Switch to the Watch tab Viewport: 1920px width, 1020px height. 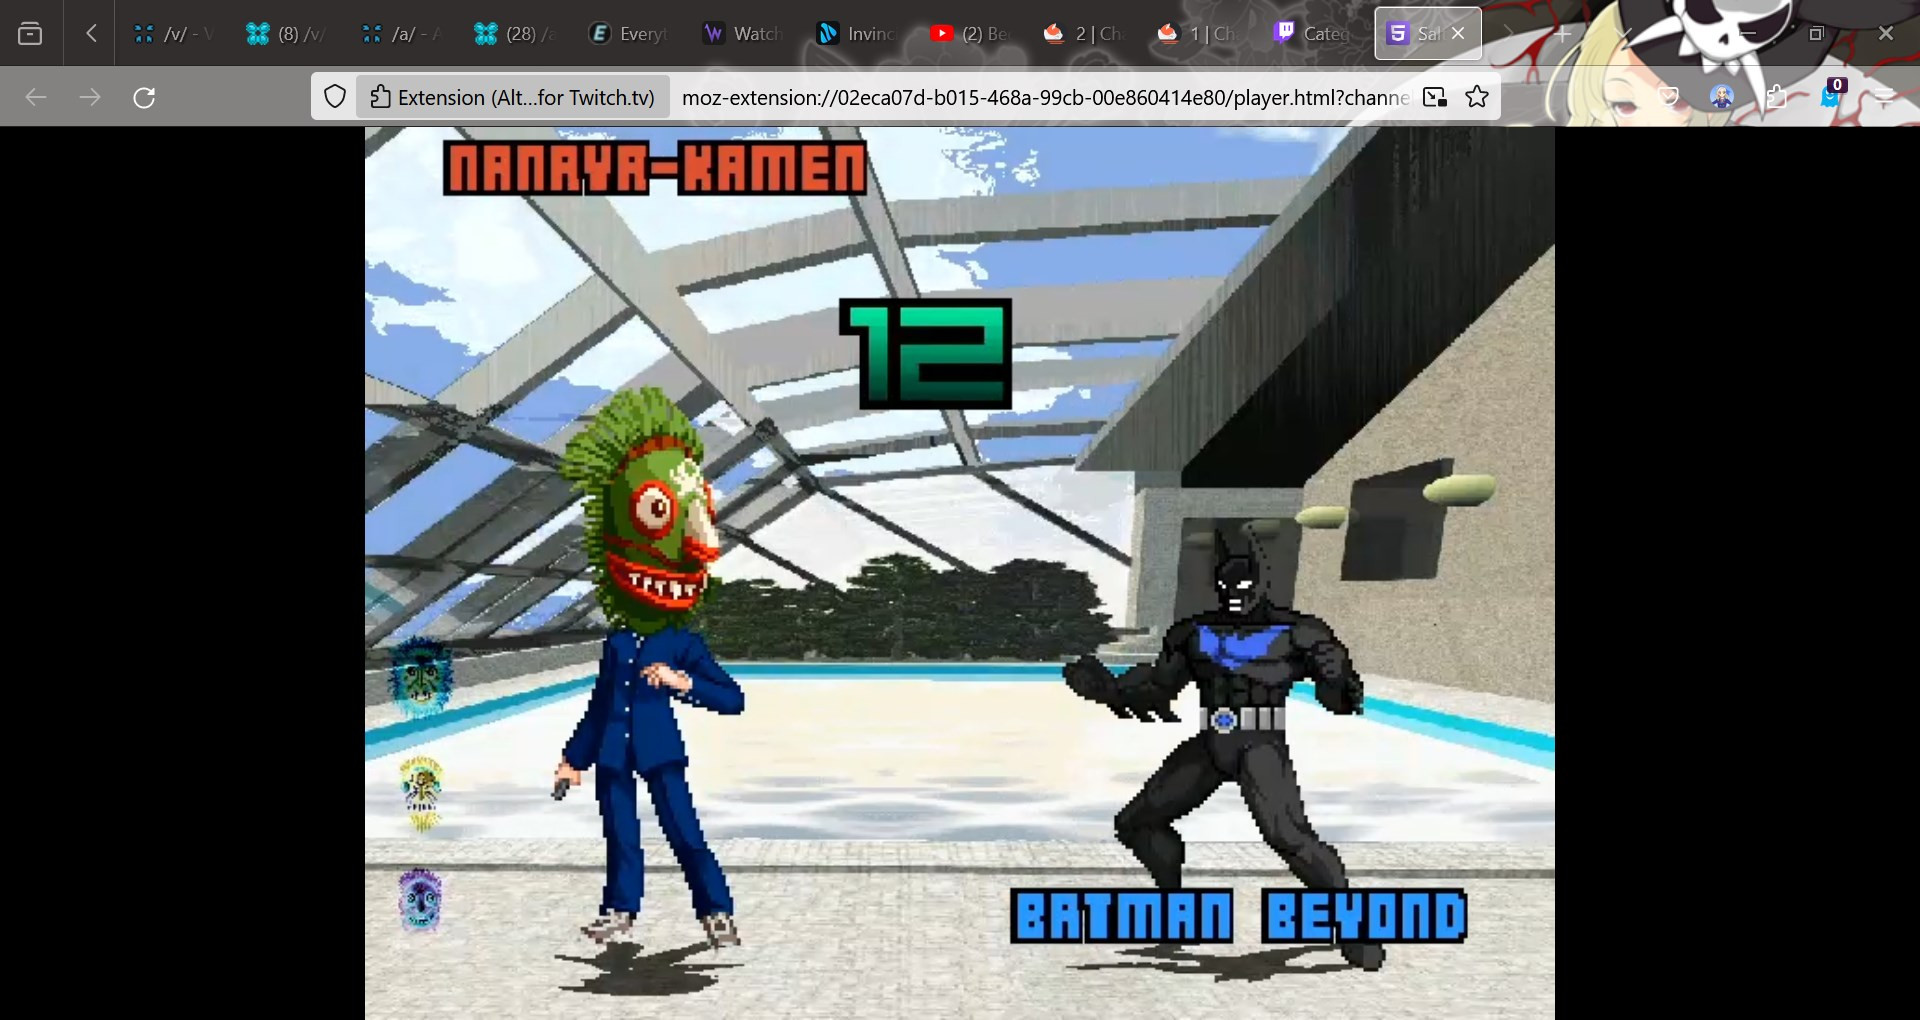(x=742, y=33)
